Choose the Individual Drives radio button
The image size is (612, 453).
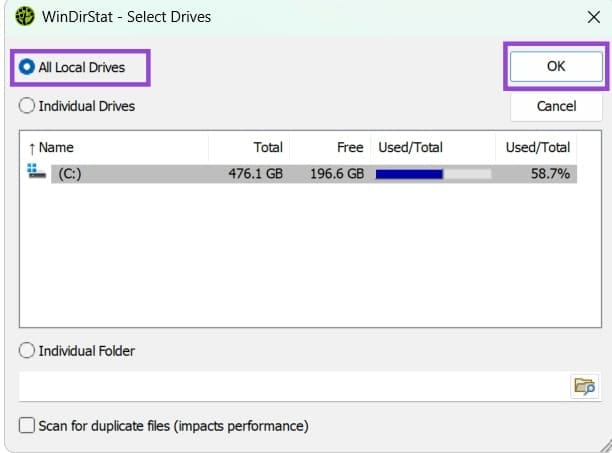77,106
